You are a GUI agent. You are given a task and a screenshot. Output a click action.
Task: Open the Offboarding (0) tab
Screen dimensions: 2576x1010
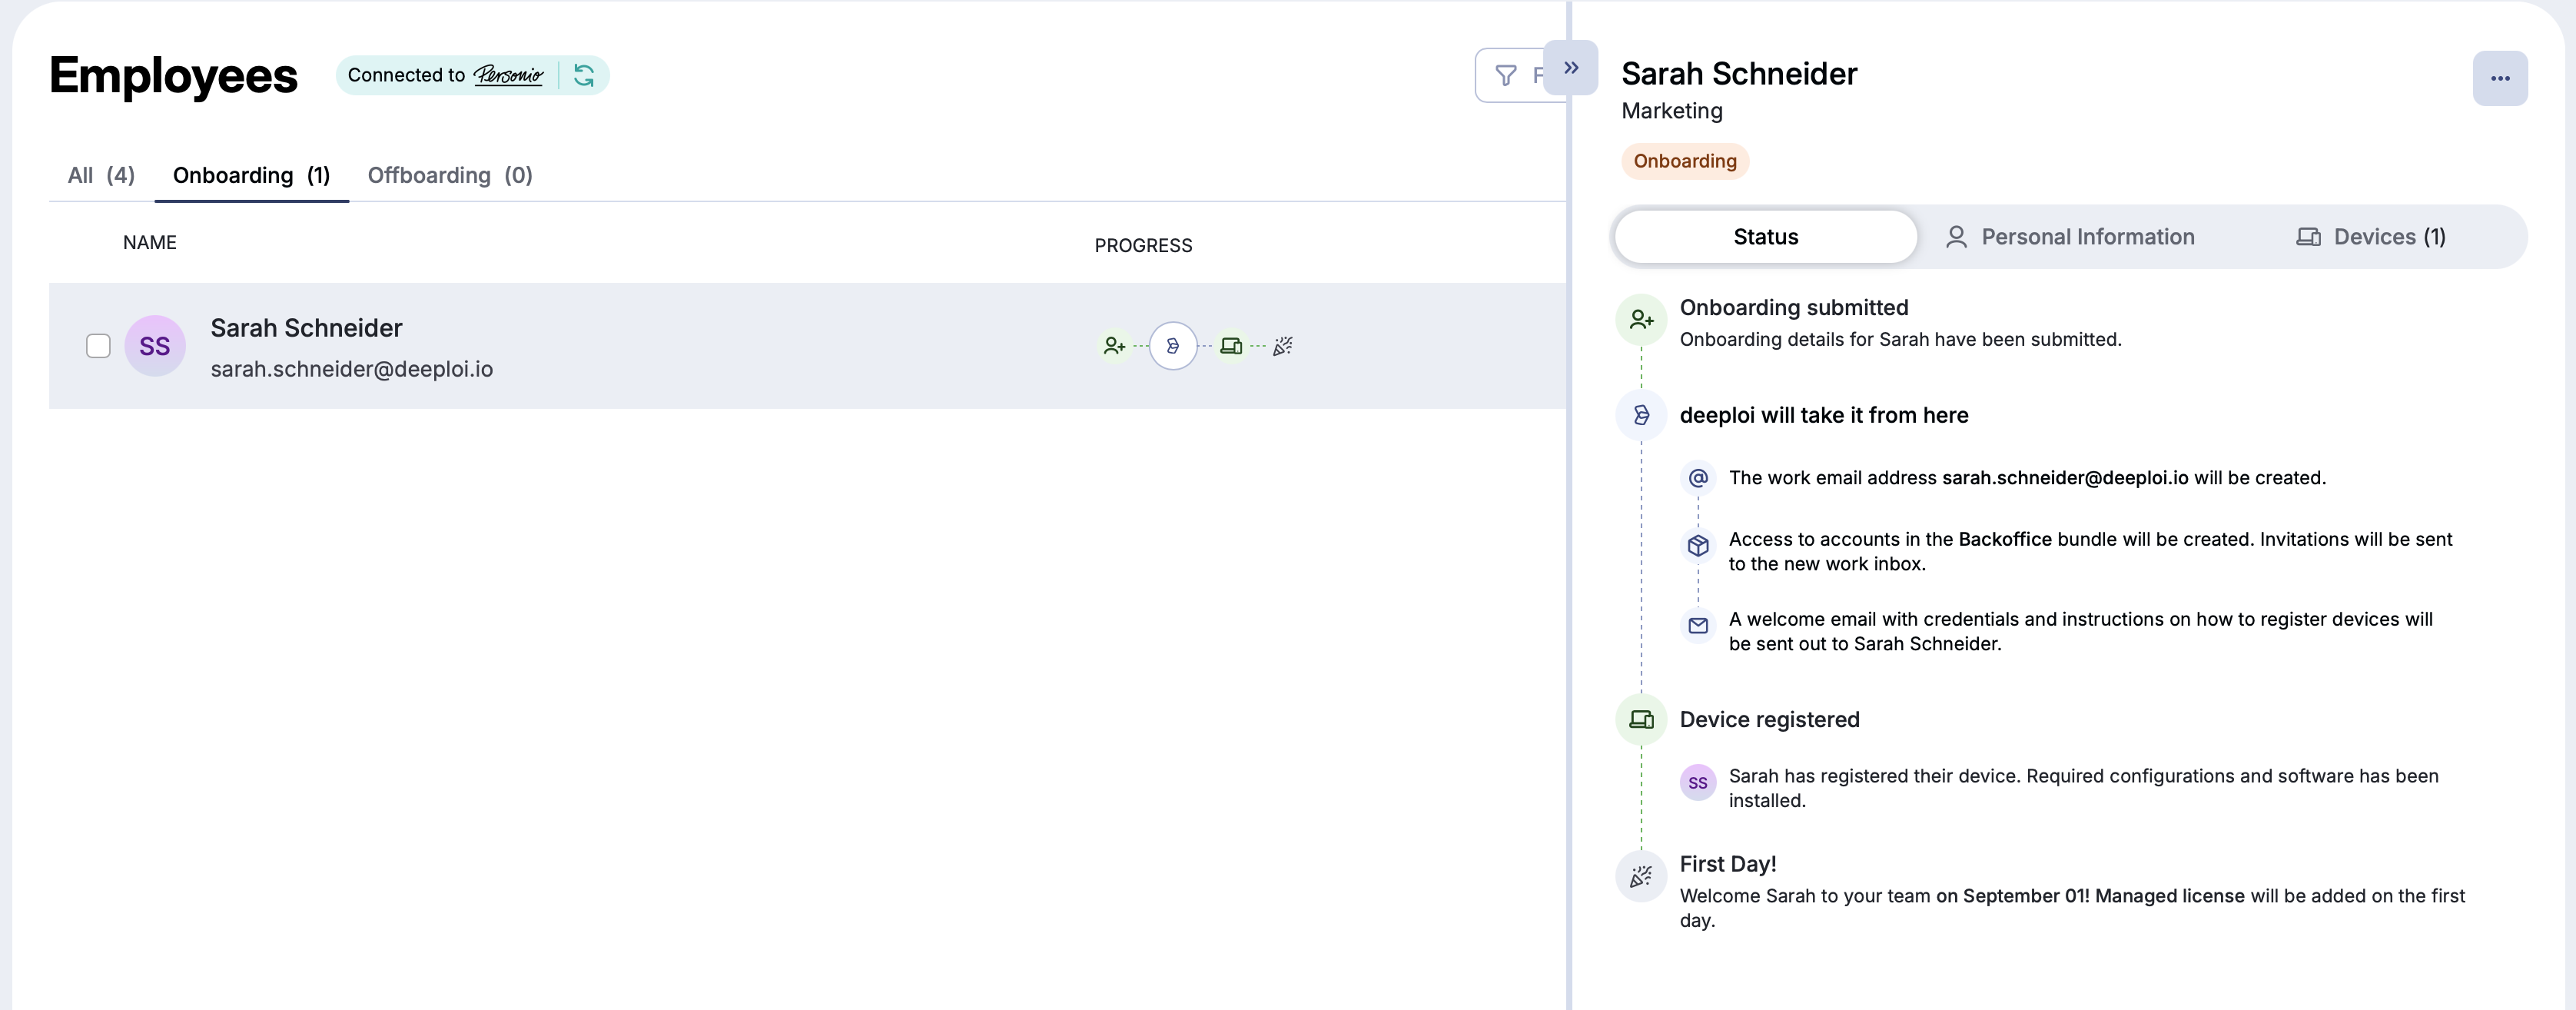pos(450,175)
